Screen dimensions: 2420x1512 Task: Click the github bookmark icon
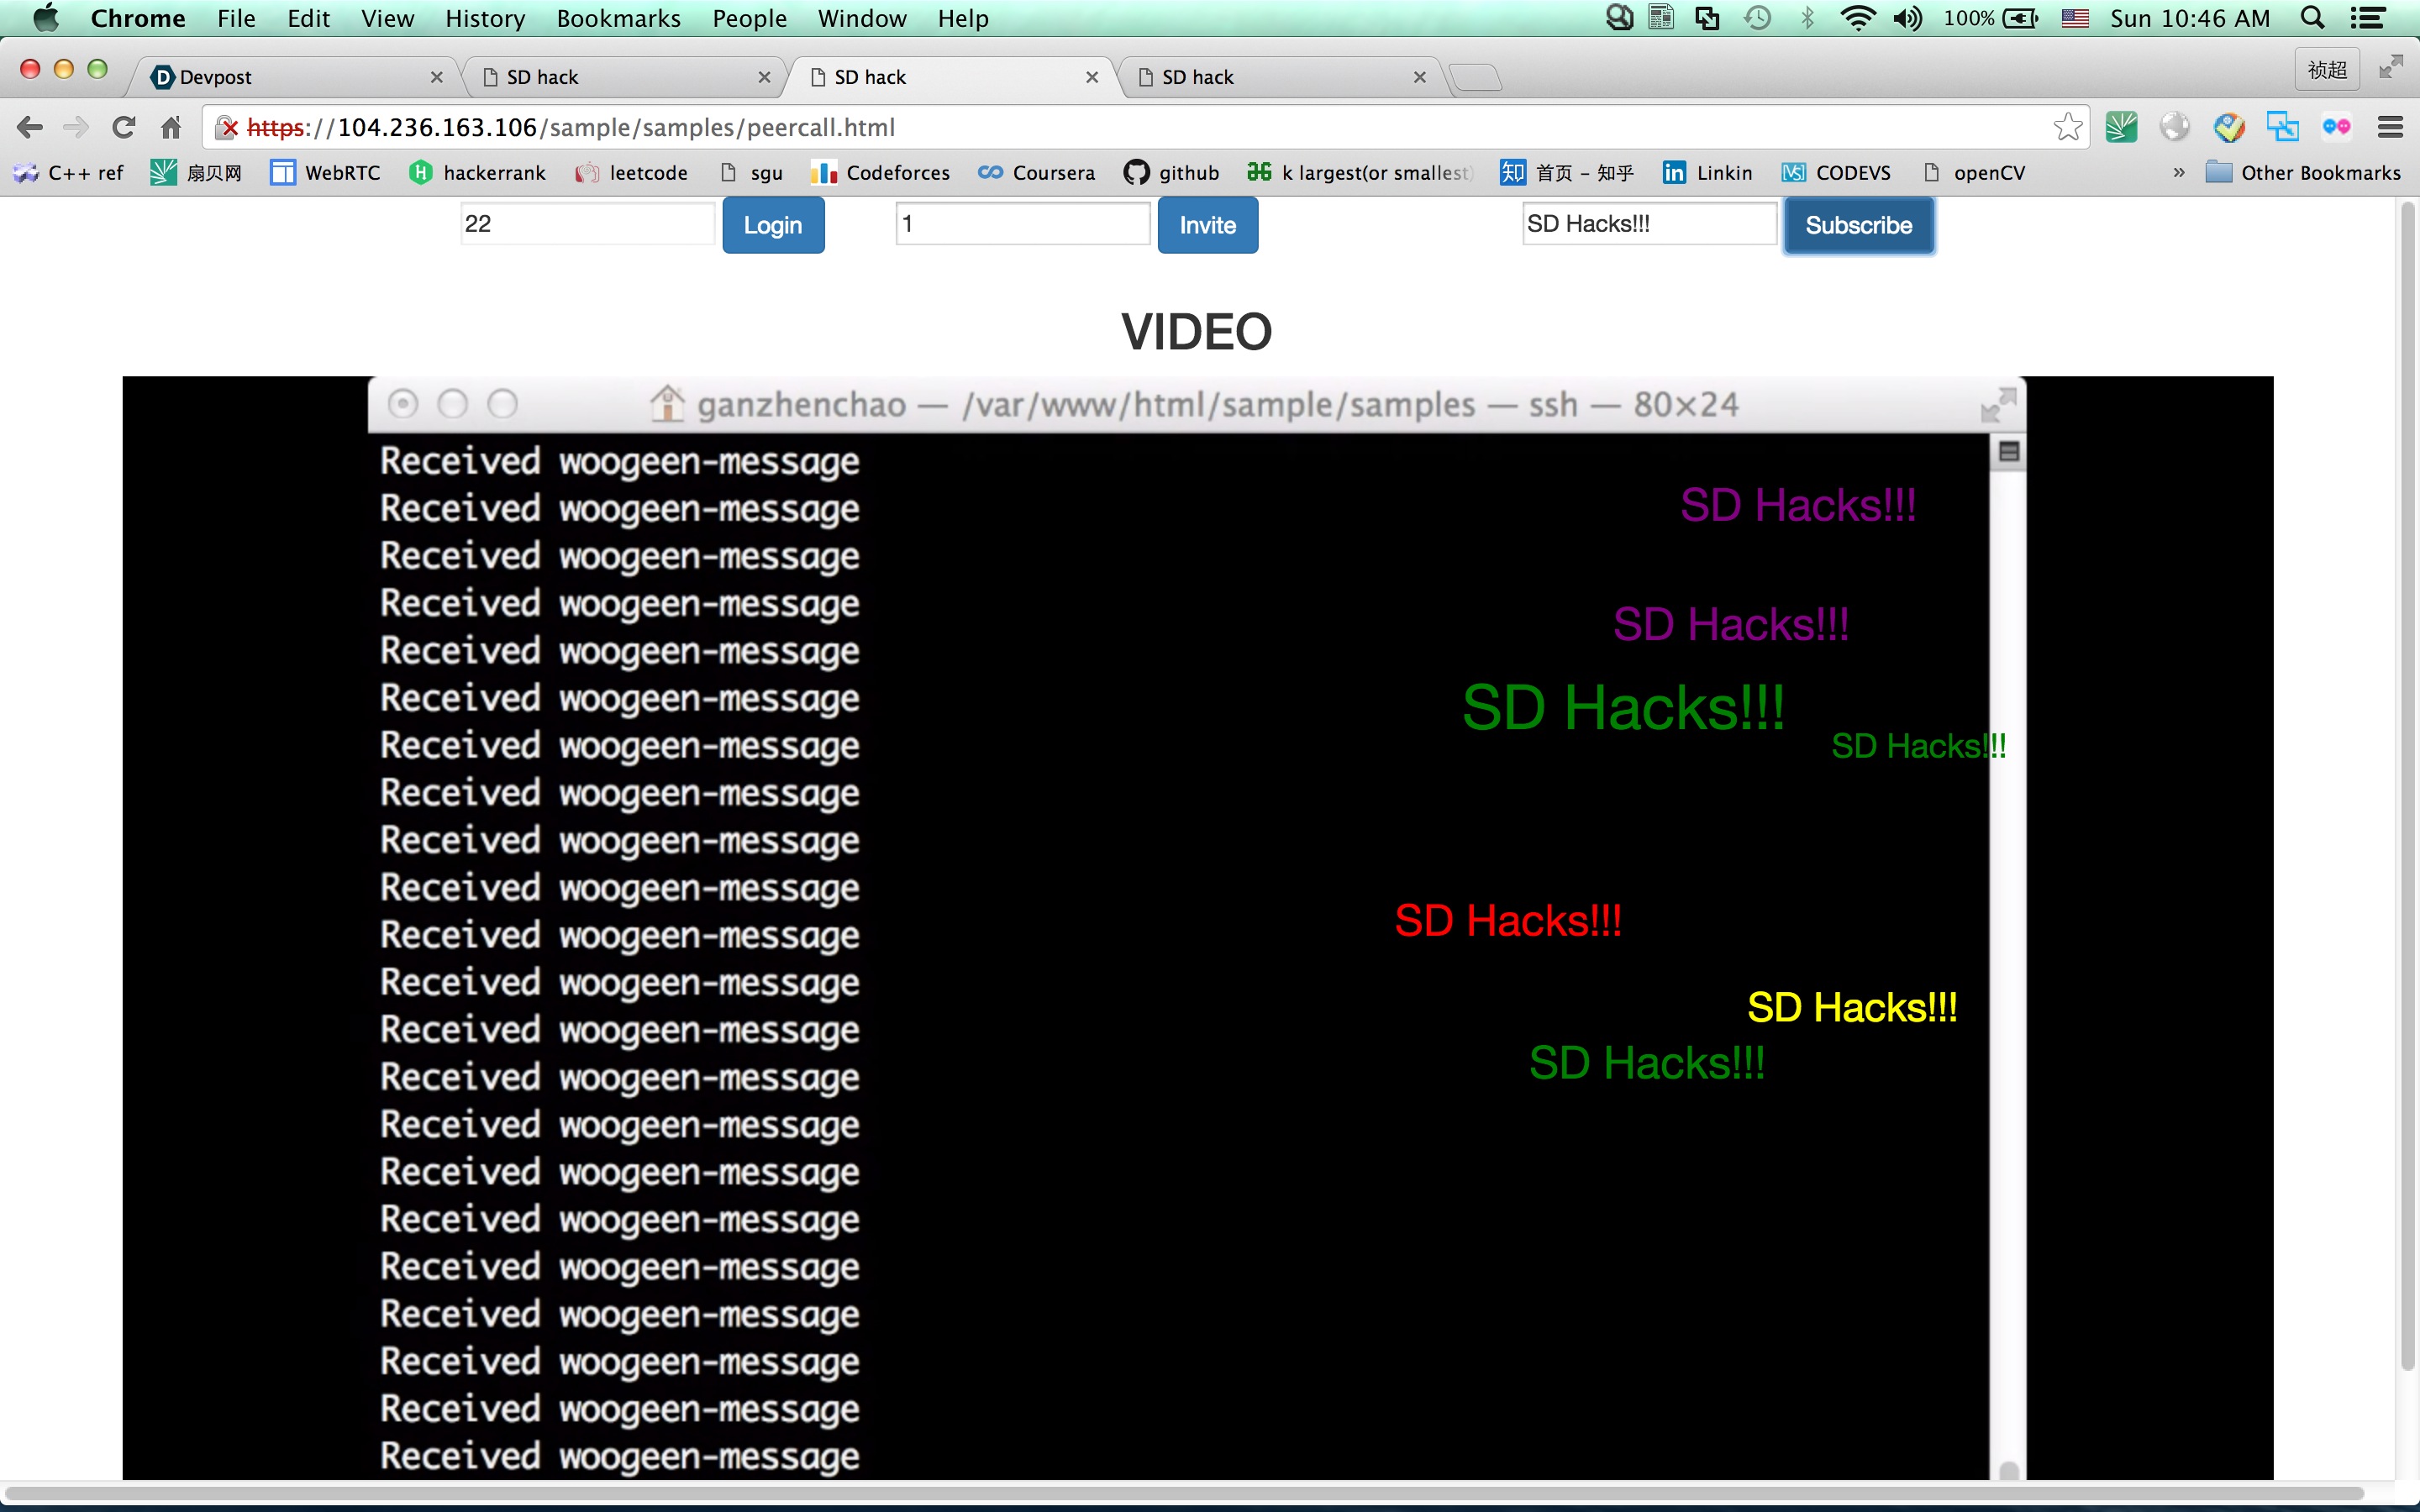[1136, 173]
